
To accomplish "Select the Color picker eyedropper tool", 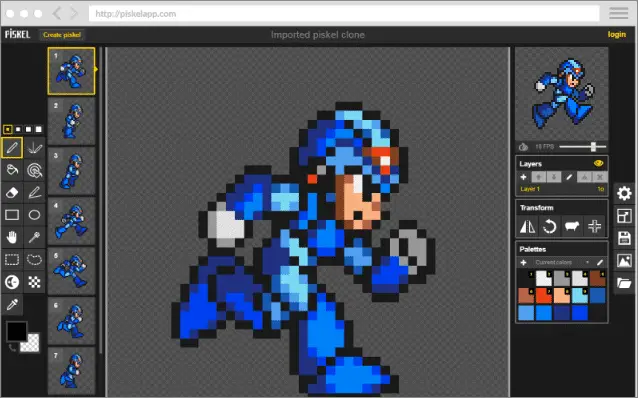I will [12, 304].
